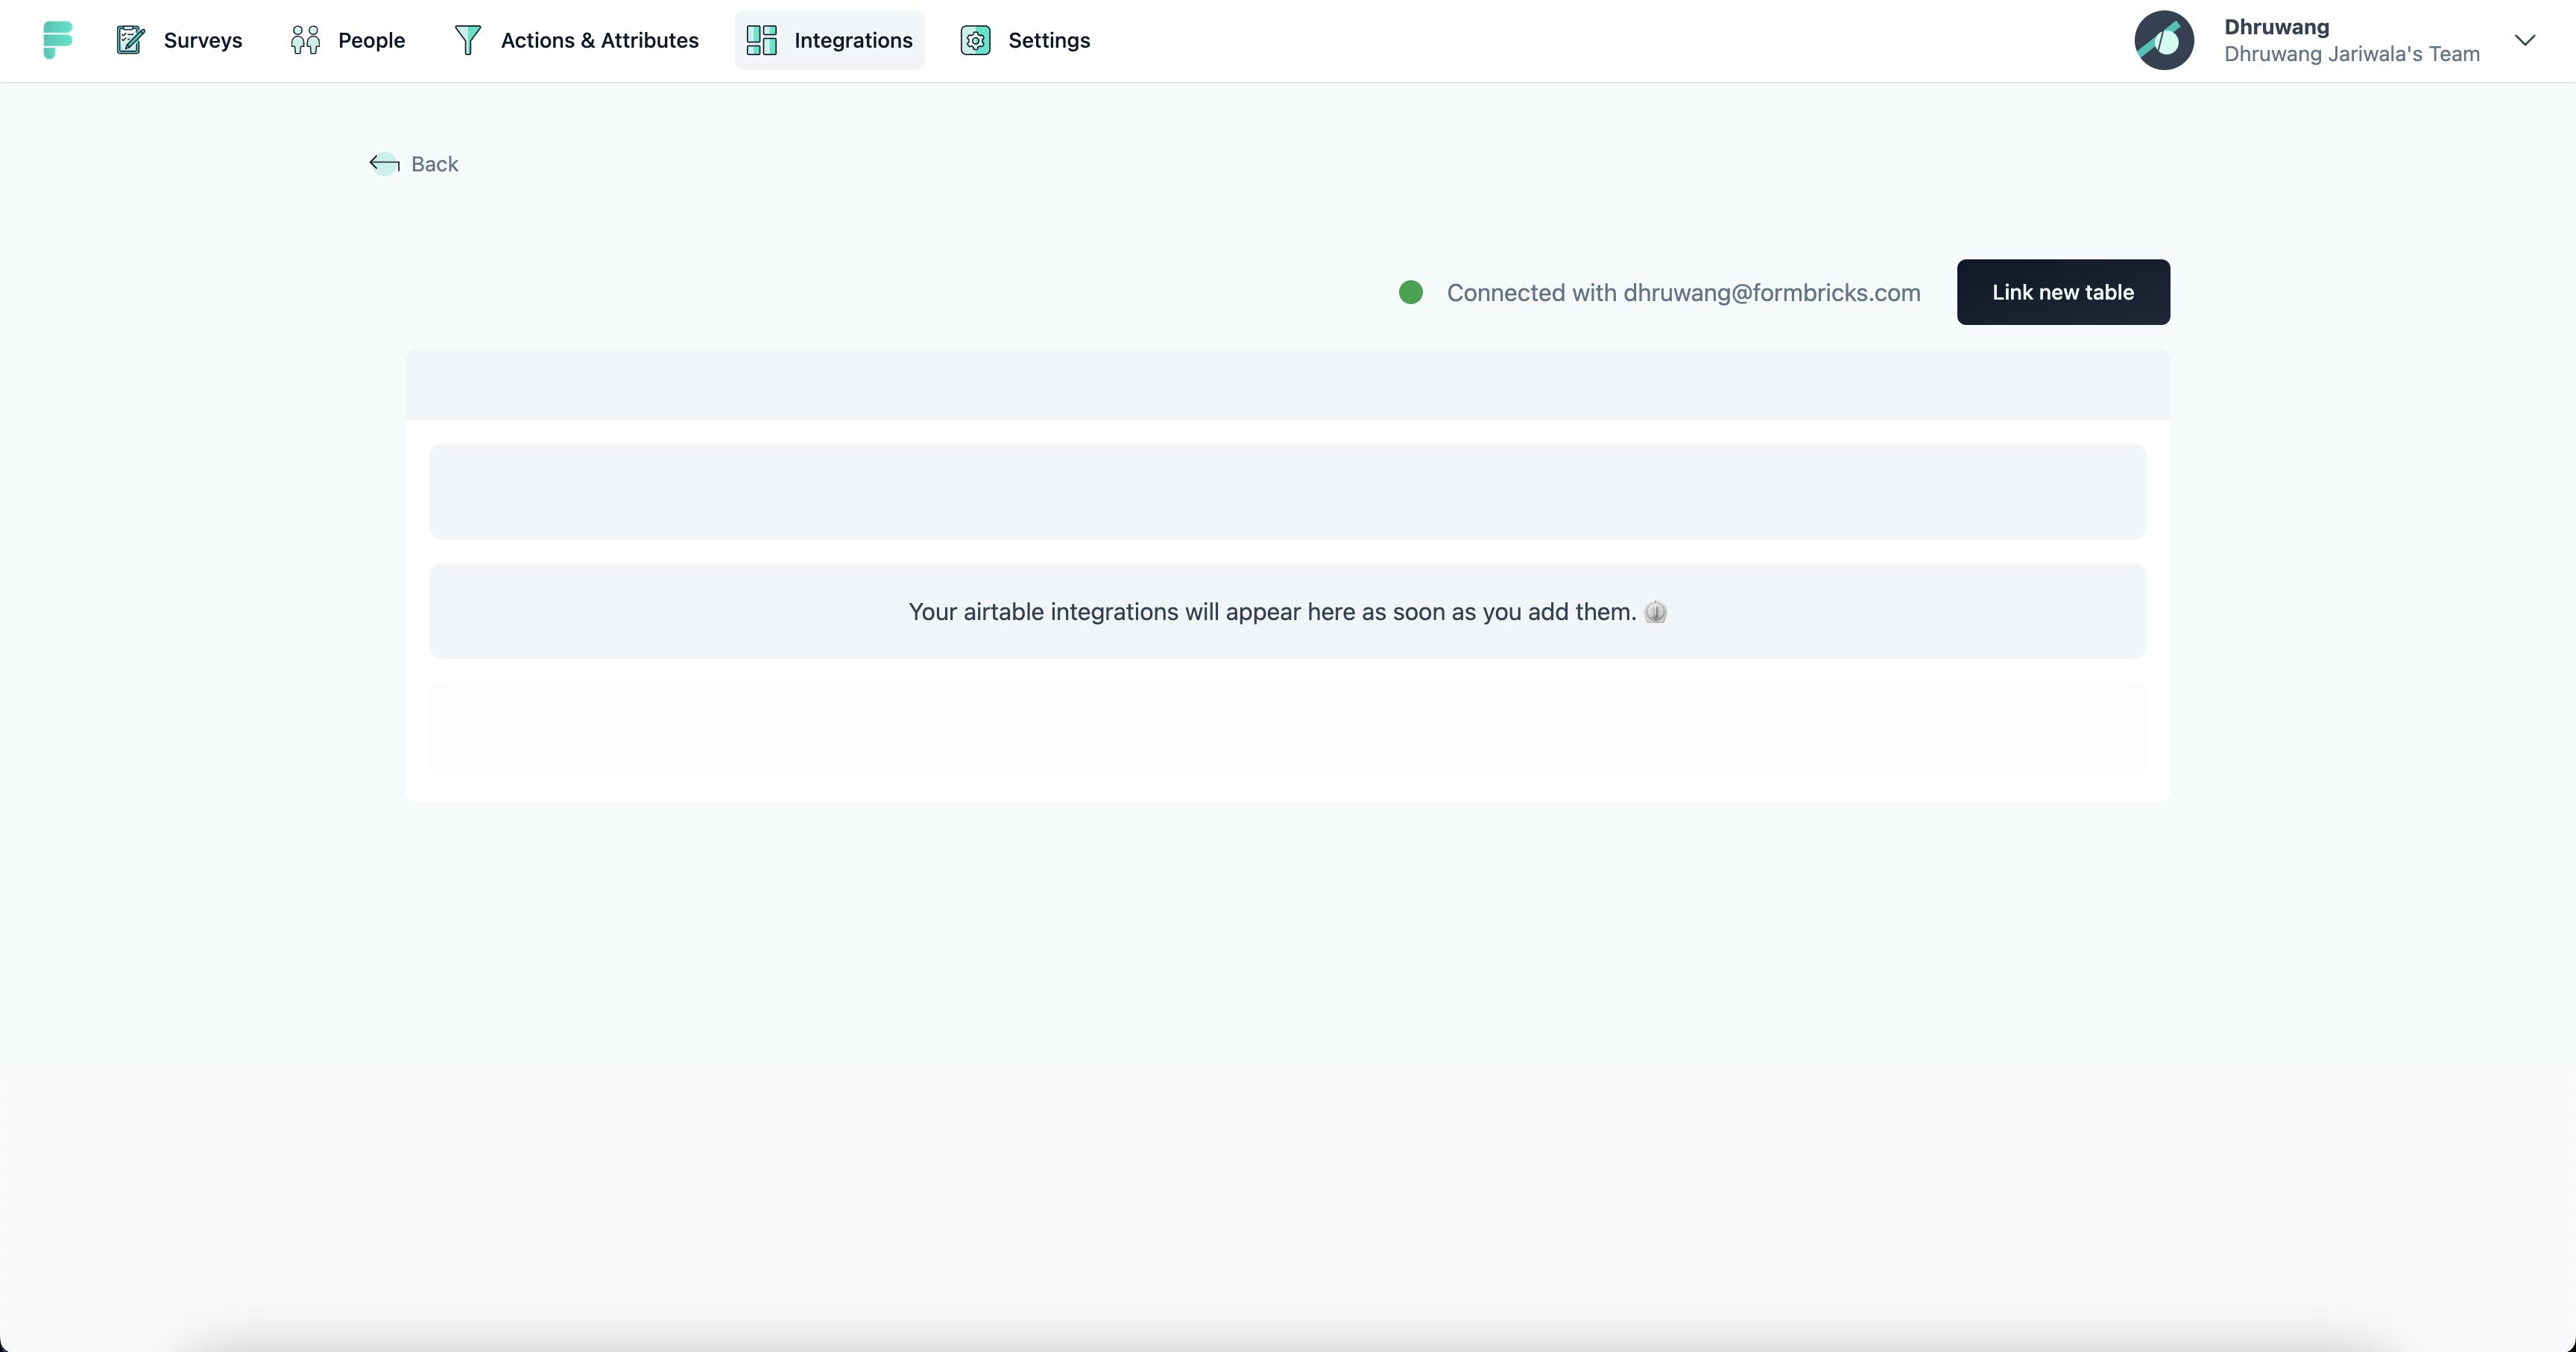Expand the team account dropdown chevron
Screen dimensions: 2576x1352
[2525, 40]
